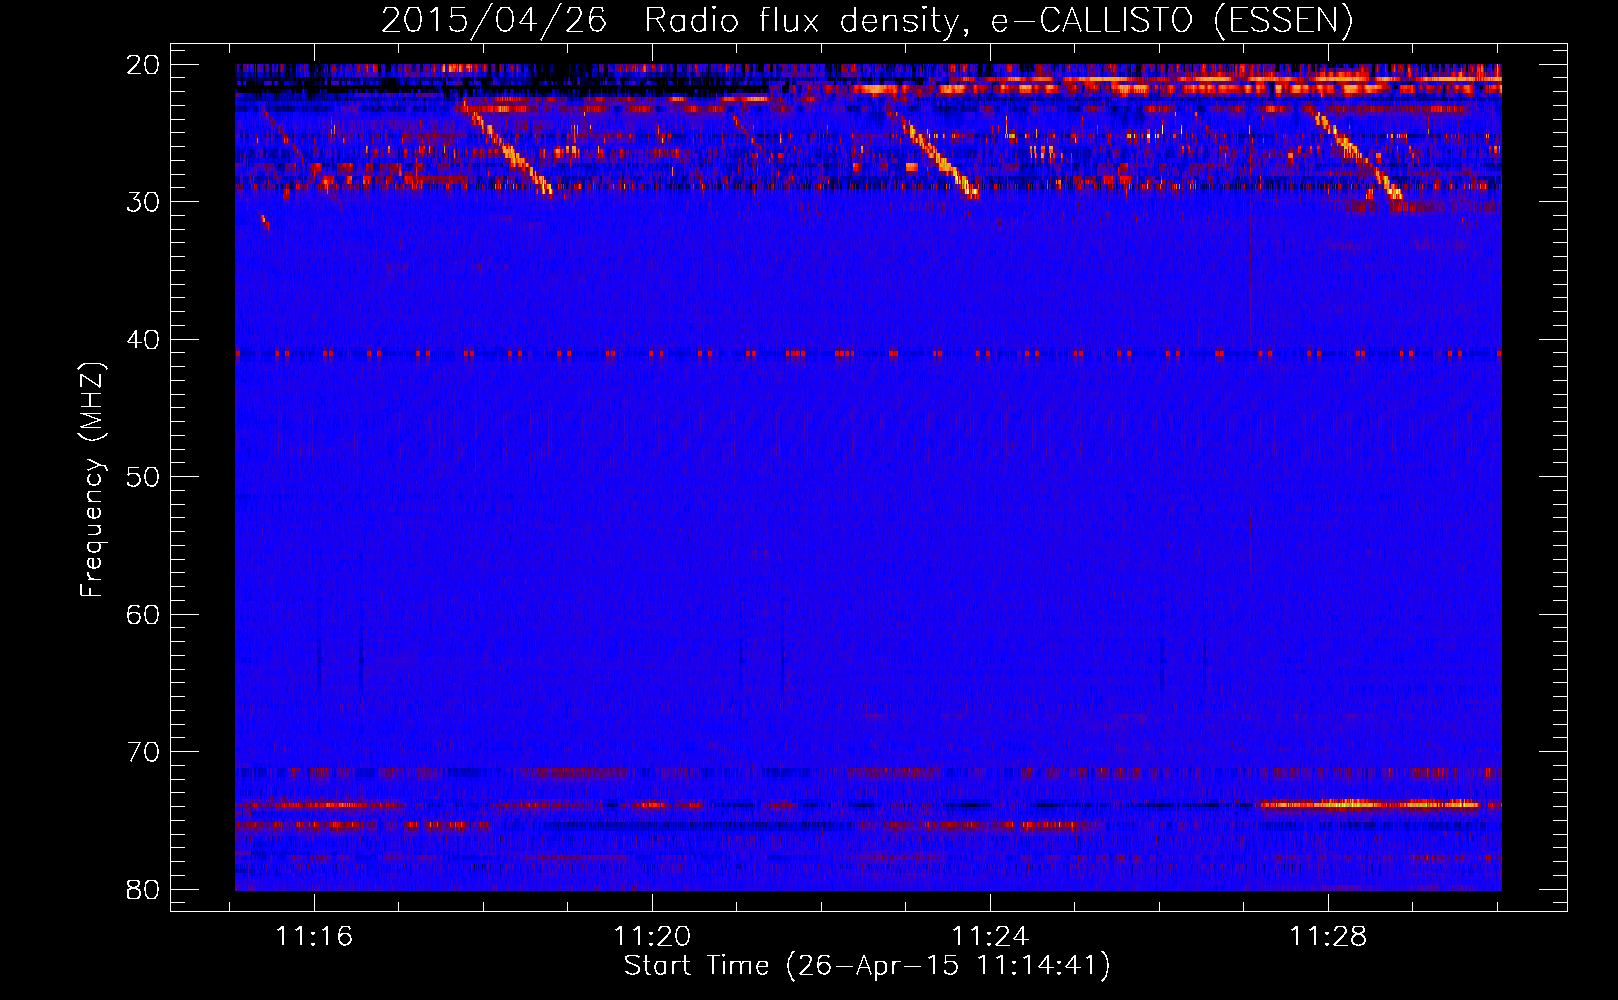Click the '80' frequency tick label
Viewport: 1618px width, 1000px height.
pyautogui.click(x=143, y=889)
